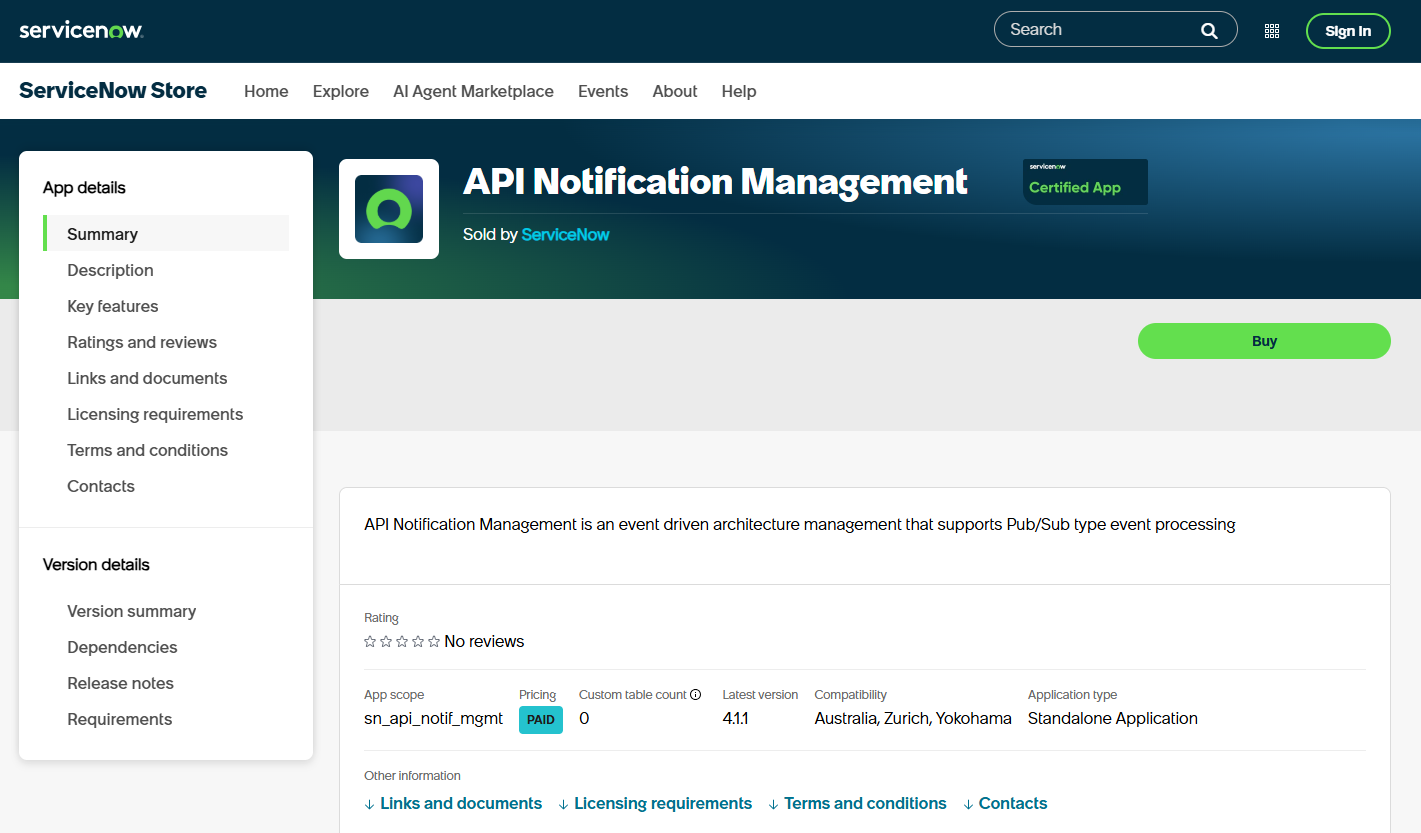Select Requirements in the sidebar
This screenshot has width=1421, height=833.
[x=119, y=719]
